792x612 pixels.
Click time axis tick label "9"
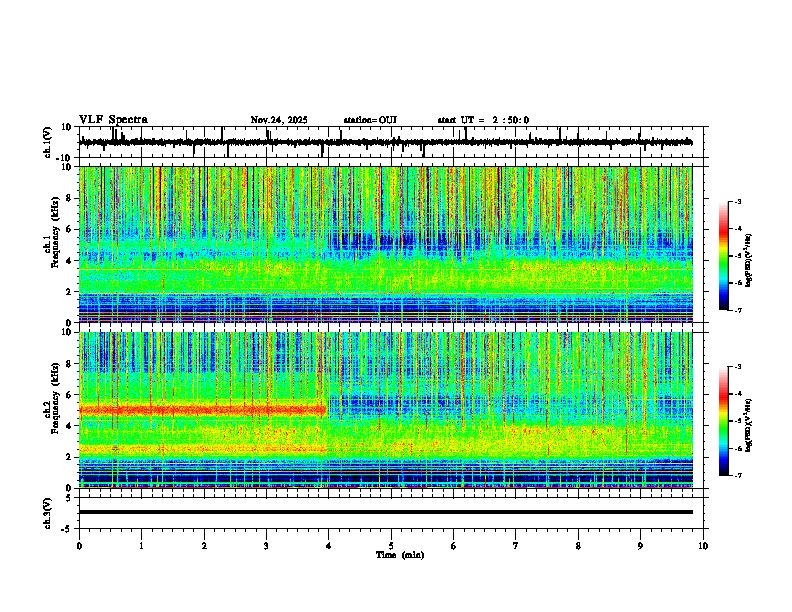point(640,546)
